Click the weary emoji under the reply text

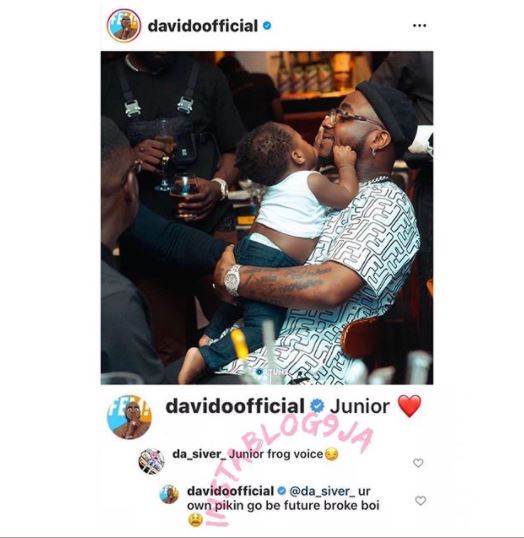coord(195,521)
